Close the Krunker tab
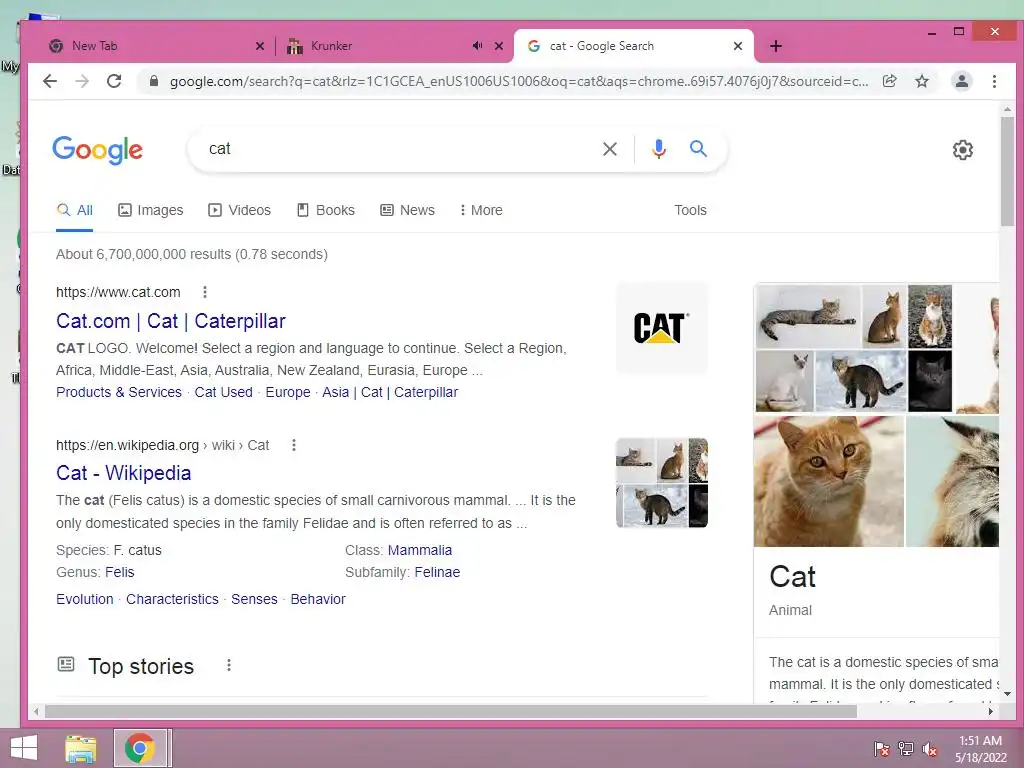This screenshot has height=768, width=1024. [x=499, y=46]
